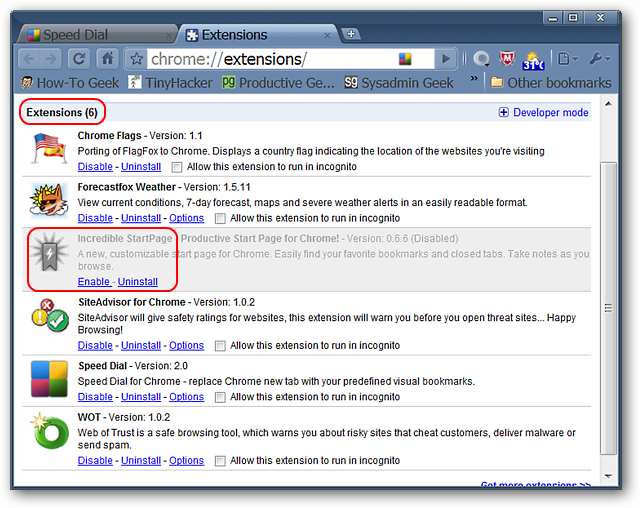This screenshot has height=508, width=640.
Task: Uninstall the Chrome Flags extension
Action: point(141,167)
